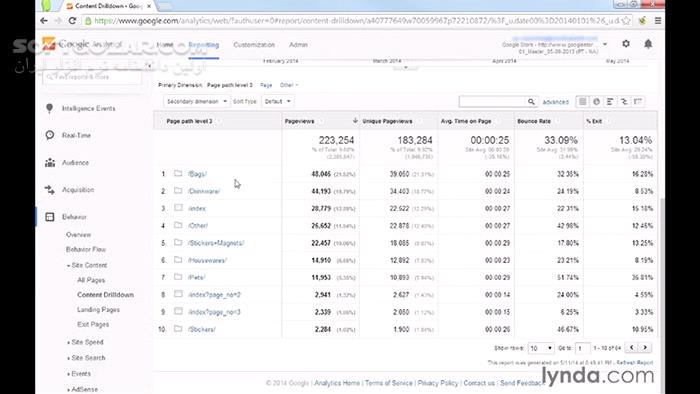The width and height of the screenshot is (700, 394).
Task: Select Exit Pages in sidebar
Action: tap(93, 324)
